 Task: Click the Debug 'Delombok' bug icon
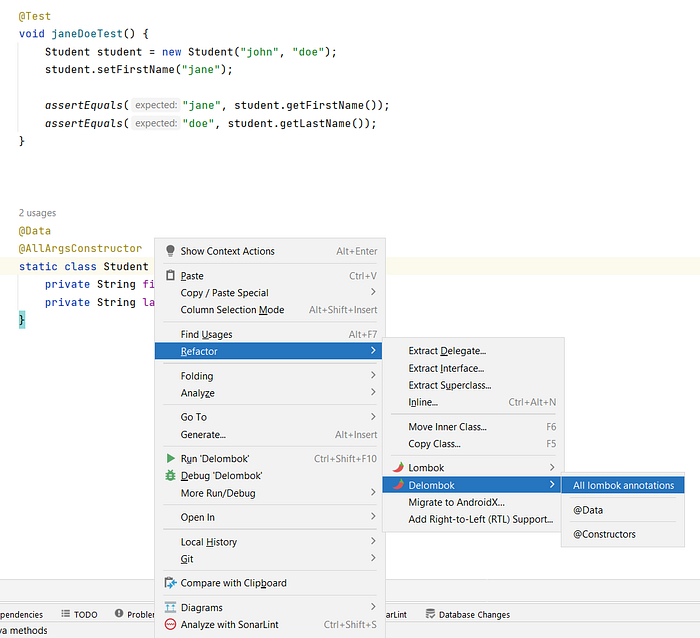click(x=170, y=475)
